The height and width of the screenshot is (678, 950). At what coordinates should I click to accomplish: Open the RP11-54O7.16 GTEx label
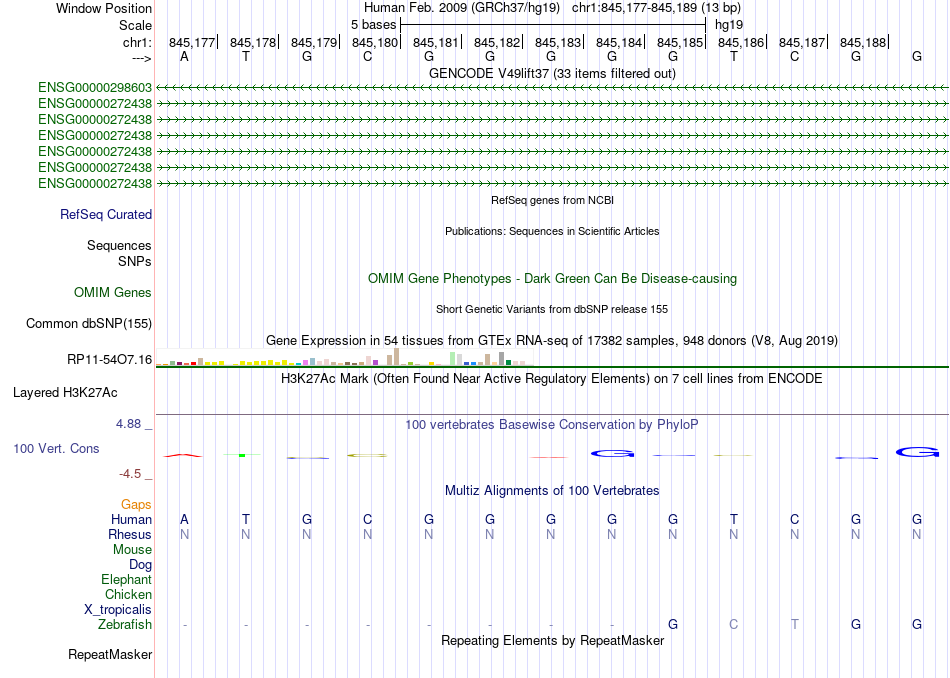point(110,360)
